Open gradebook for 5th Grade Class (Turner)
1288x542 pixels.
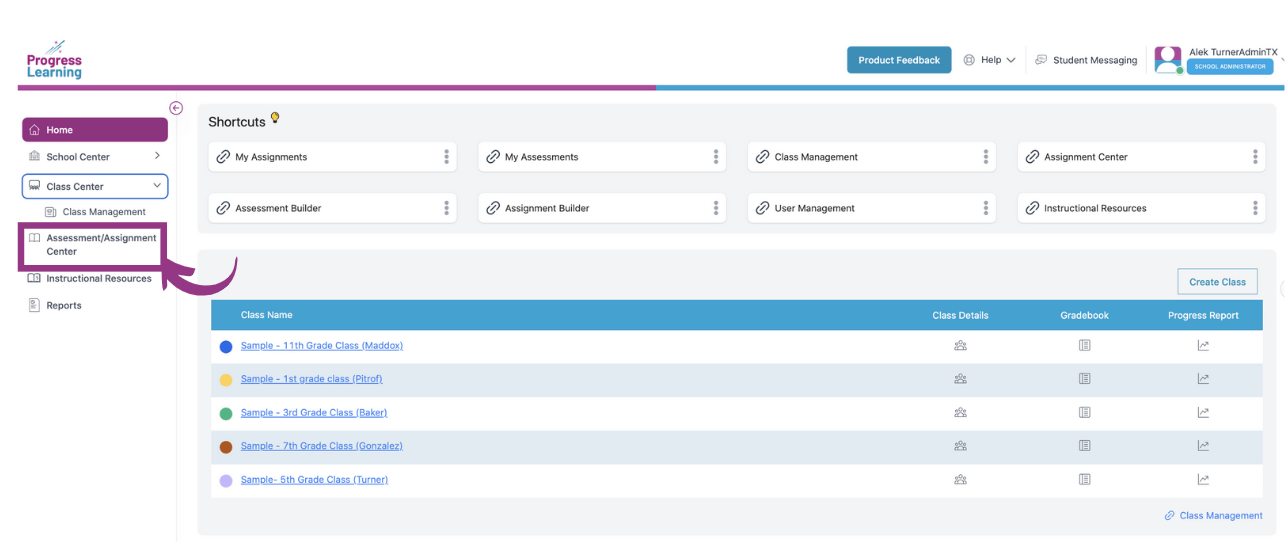click(1084, 480)
